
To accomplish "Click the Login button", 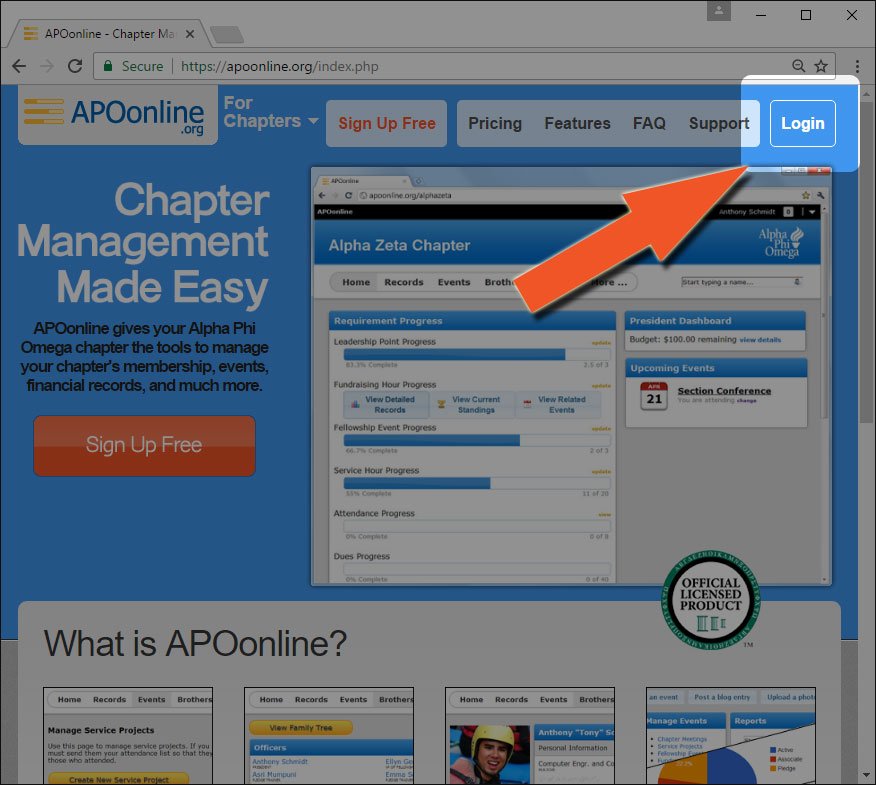I will pyautogui.click(x=803, y=123).
